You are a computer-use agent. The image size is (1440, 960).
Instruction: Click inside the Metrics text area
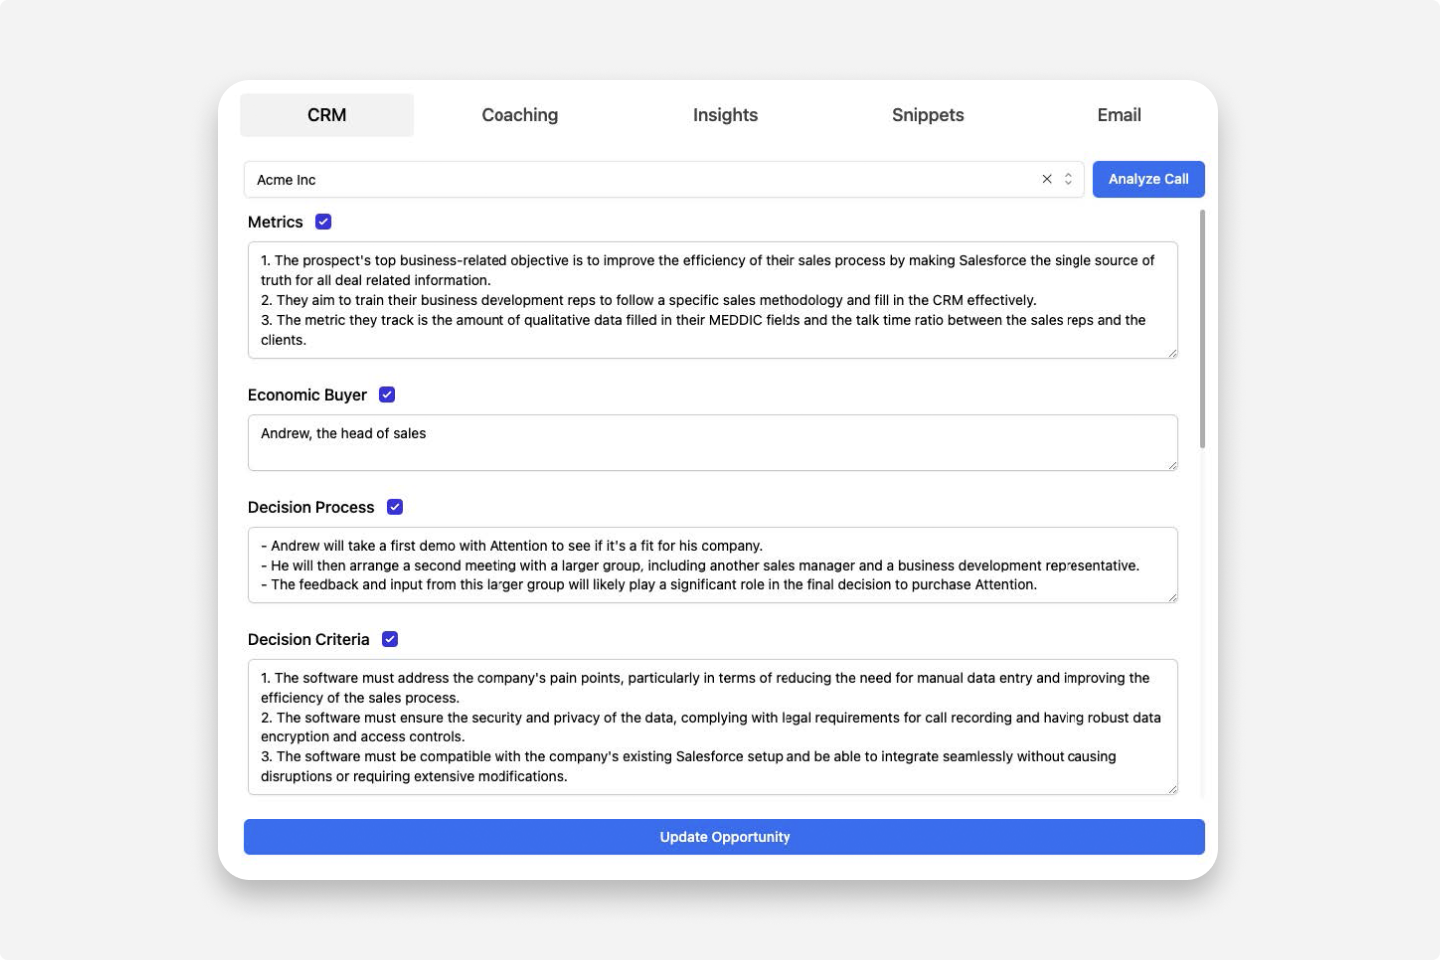point(712,300)
